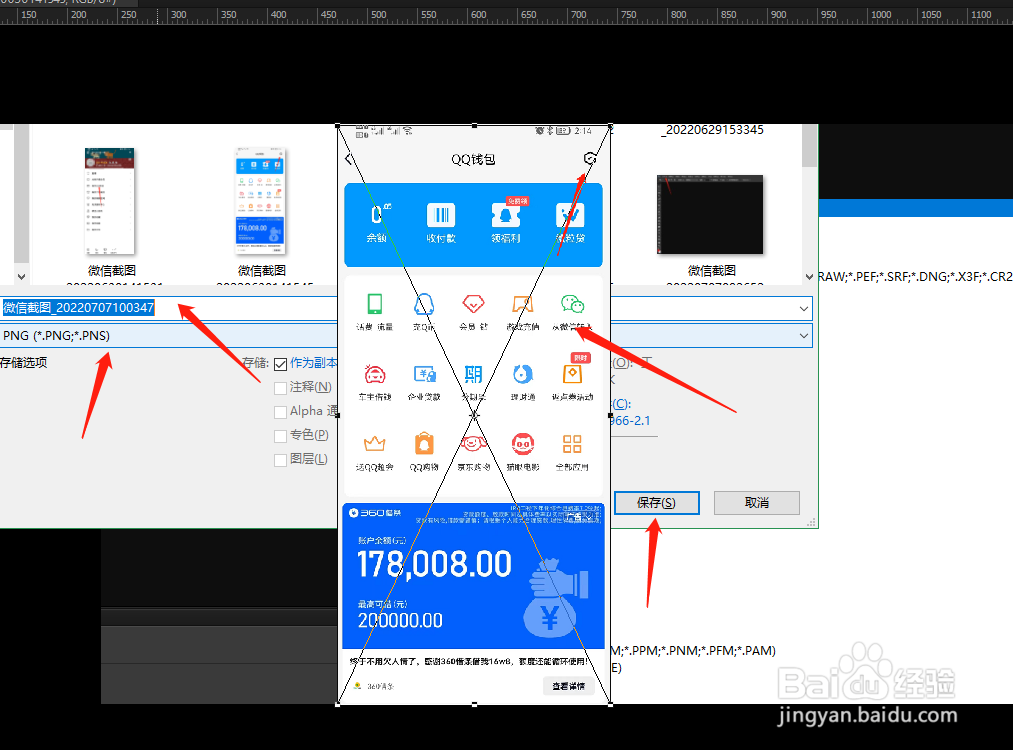
Task: Click the file name input field
Action: click(x=406, y=308)
